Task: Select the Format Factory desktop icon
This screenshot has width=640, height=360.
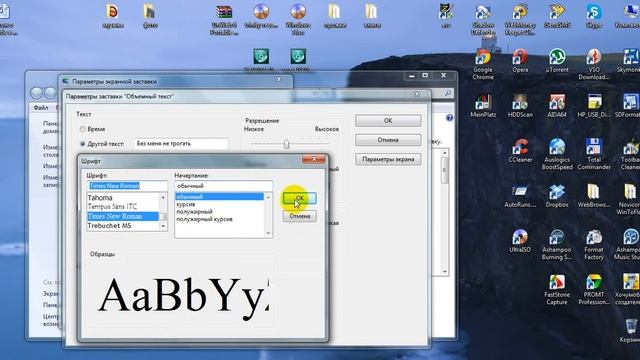Action: (x=594, y=244)
